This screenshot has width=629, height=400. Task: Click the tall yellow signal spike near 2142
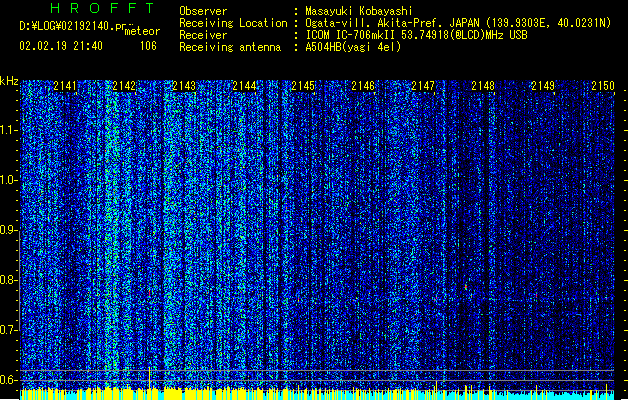point(150,378)
